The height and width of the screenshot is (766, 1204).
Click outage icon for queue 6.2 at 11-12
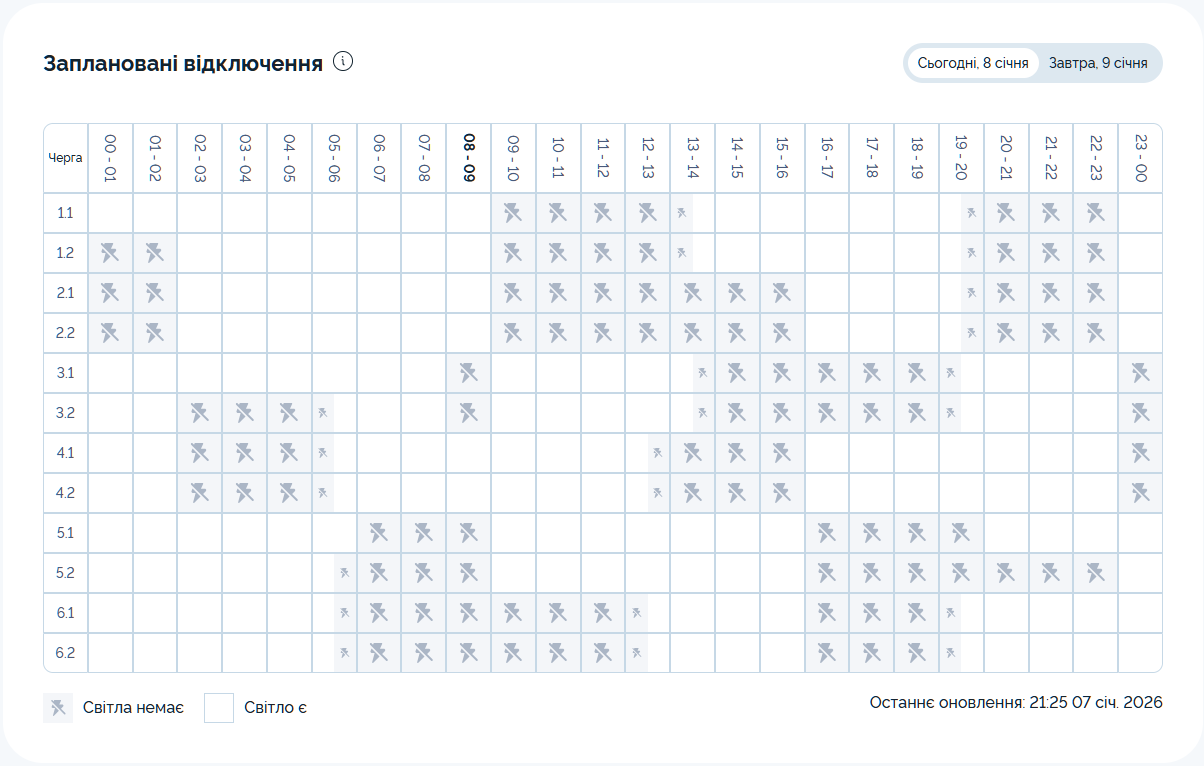603,653
